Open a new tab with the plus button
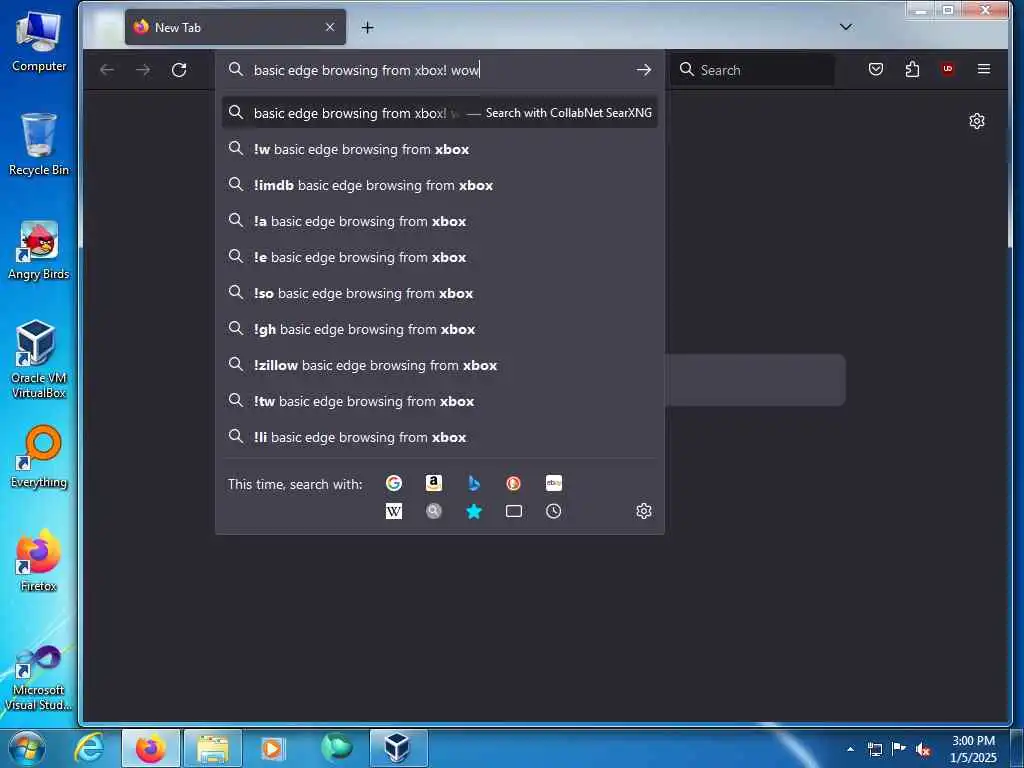 click(x=368, y=27)
